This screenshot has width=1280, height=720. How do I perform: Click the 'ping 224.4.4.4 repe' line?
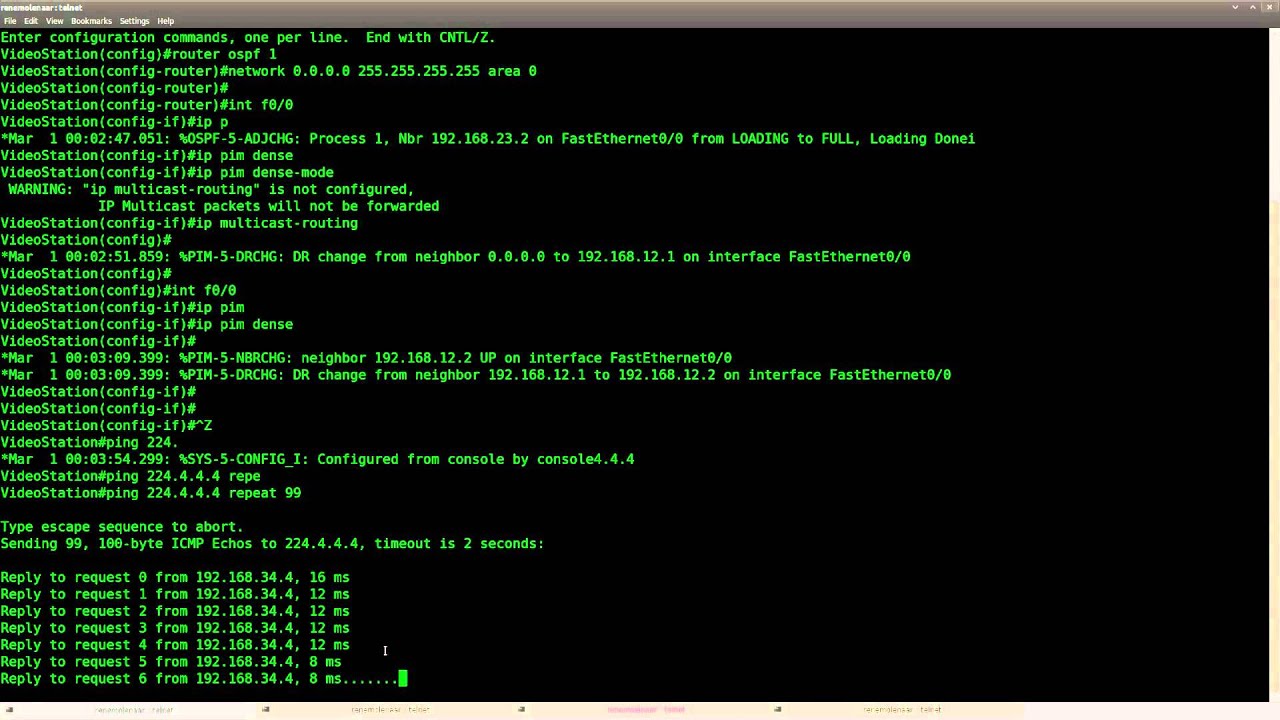point(130,476)
